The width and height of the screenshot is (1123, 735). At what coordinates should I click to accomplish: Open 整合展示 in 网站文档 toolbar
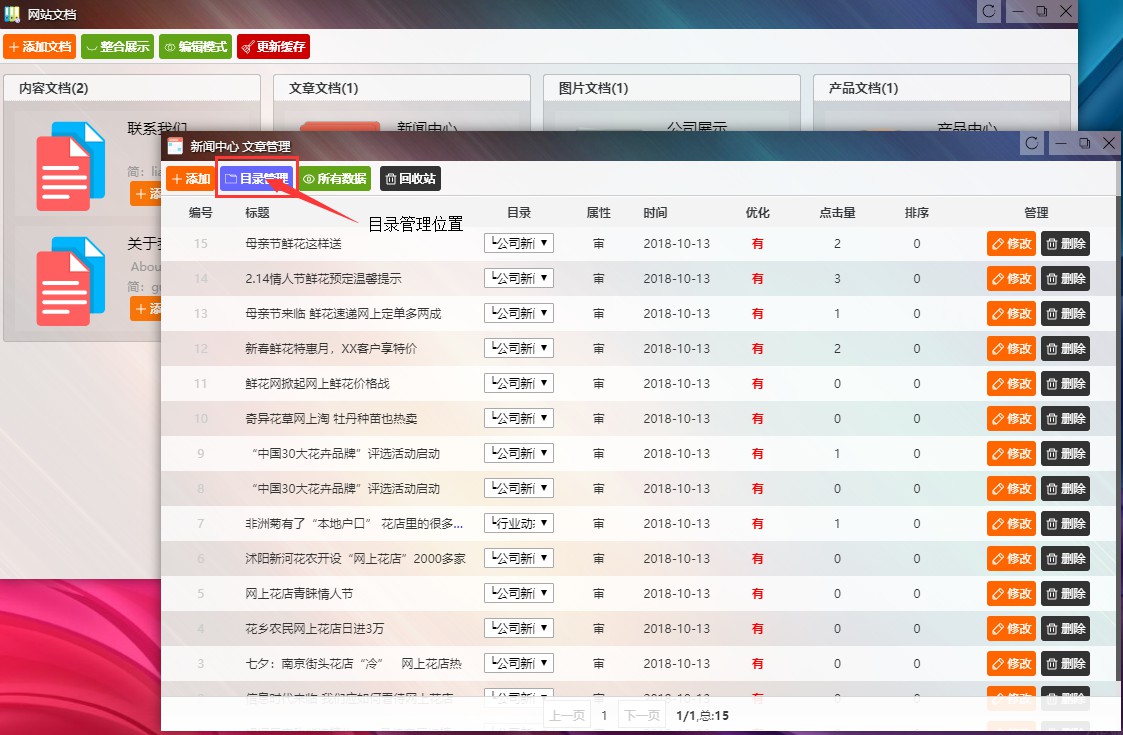tap(117, 47)
